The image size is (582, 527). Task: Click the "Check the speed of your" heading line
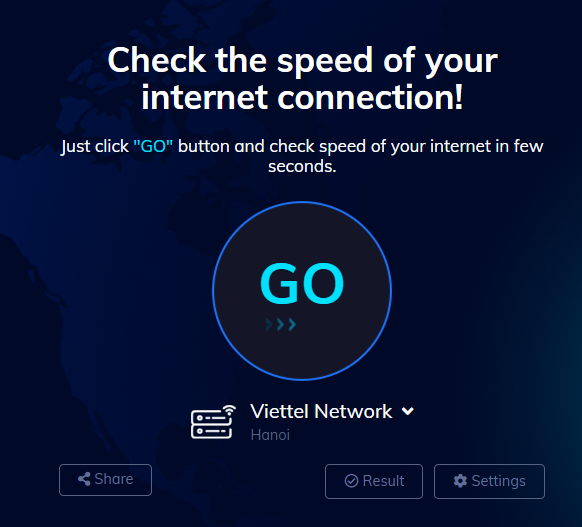[303, 60]
